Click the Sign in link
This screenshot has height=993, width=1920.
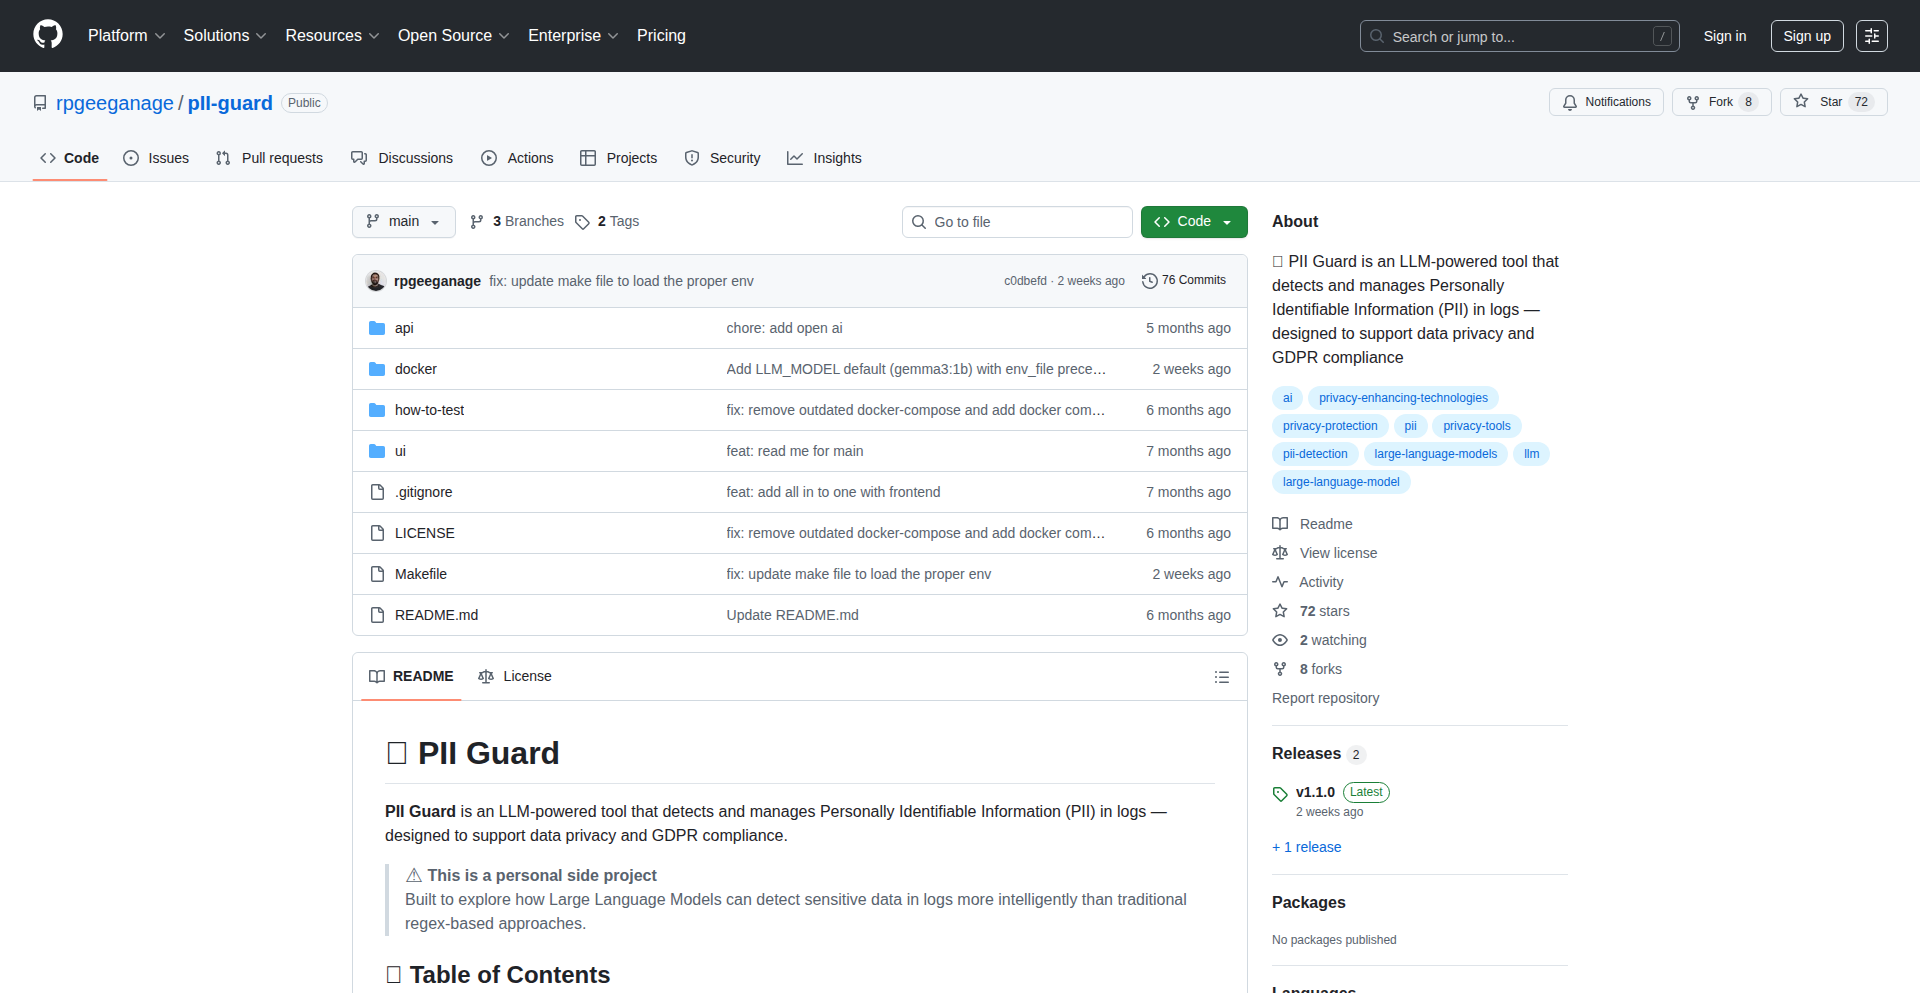point(1725,36)
